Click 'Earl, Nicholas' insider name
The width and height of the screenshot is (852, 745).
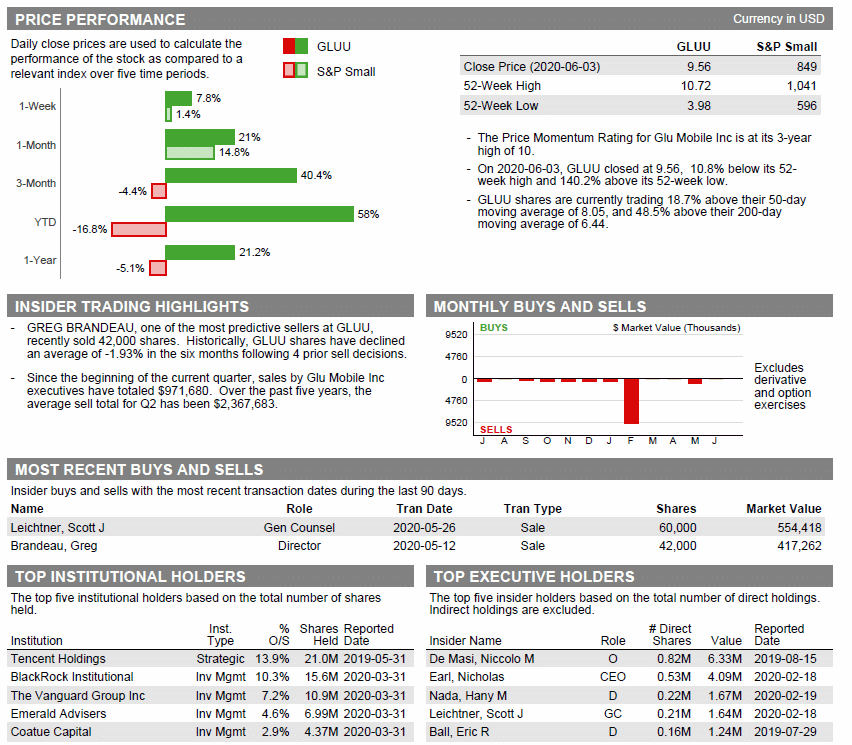(467, 677)
